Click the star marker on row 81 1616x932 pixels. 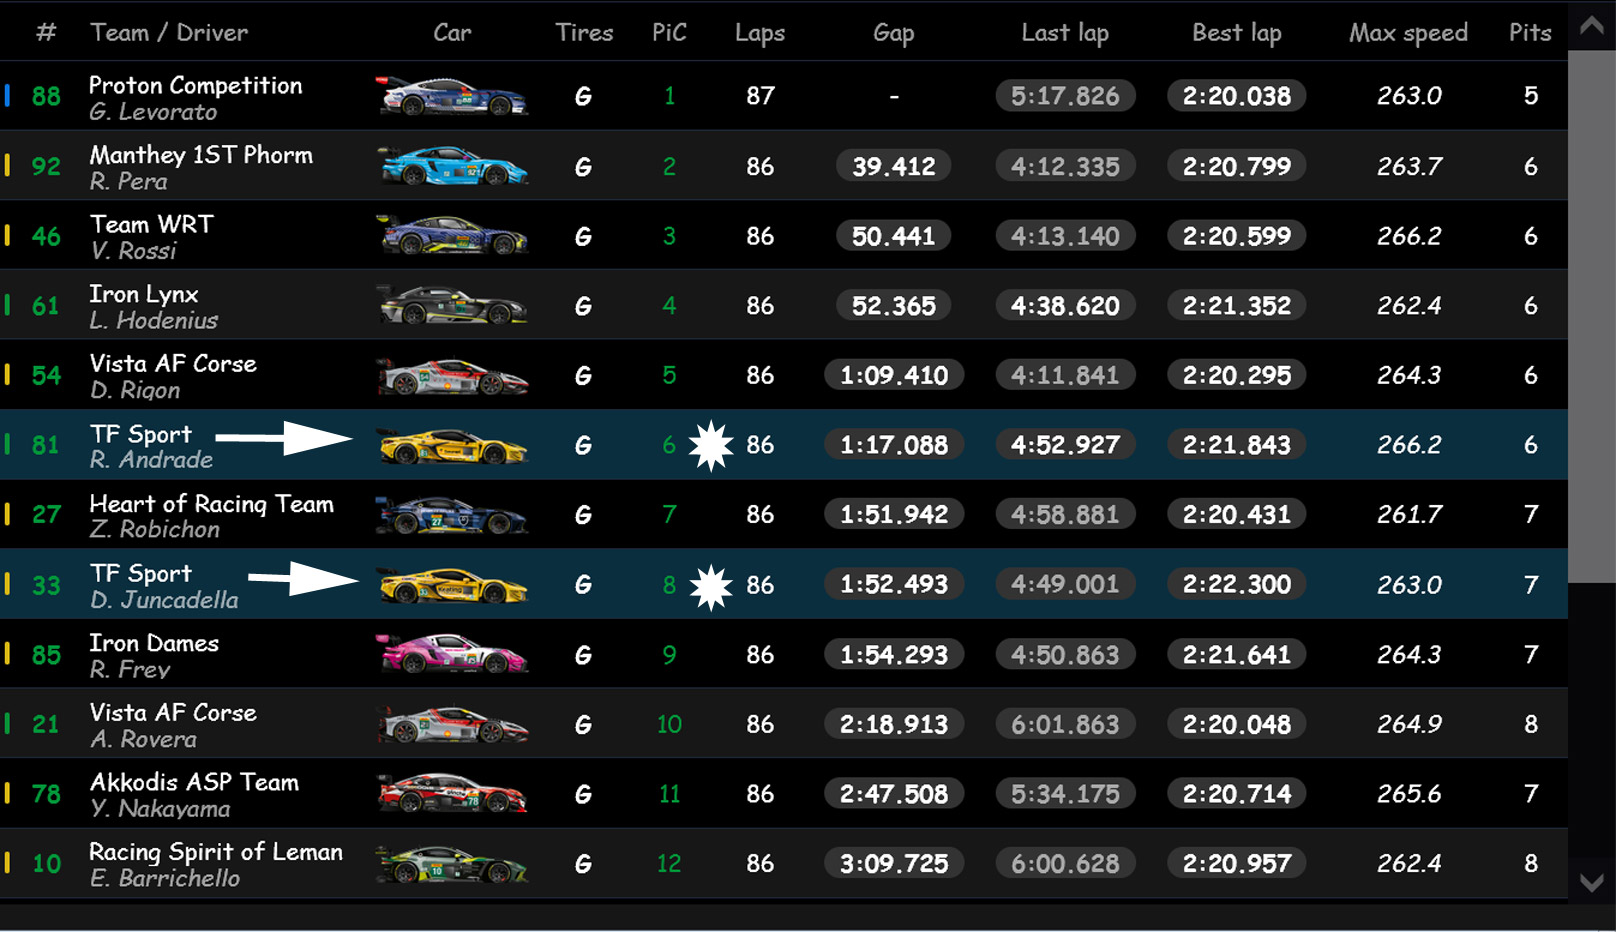(711, 446)
